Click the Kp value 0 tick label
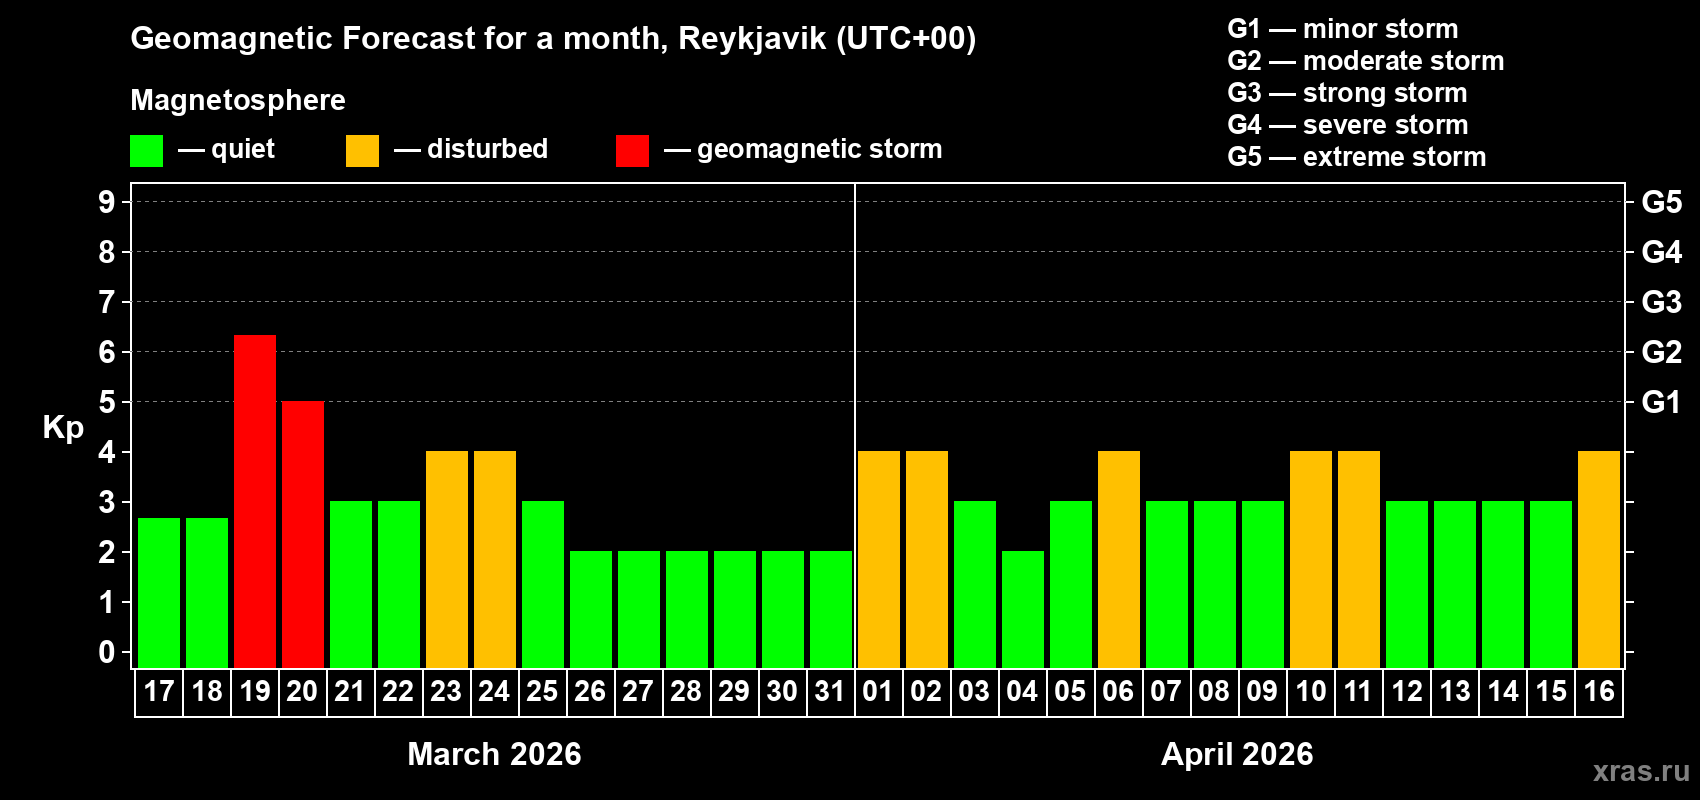This screenshot has height=800, width=1700. pos(107,652)
